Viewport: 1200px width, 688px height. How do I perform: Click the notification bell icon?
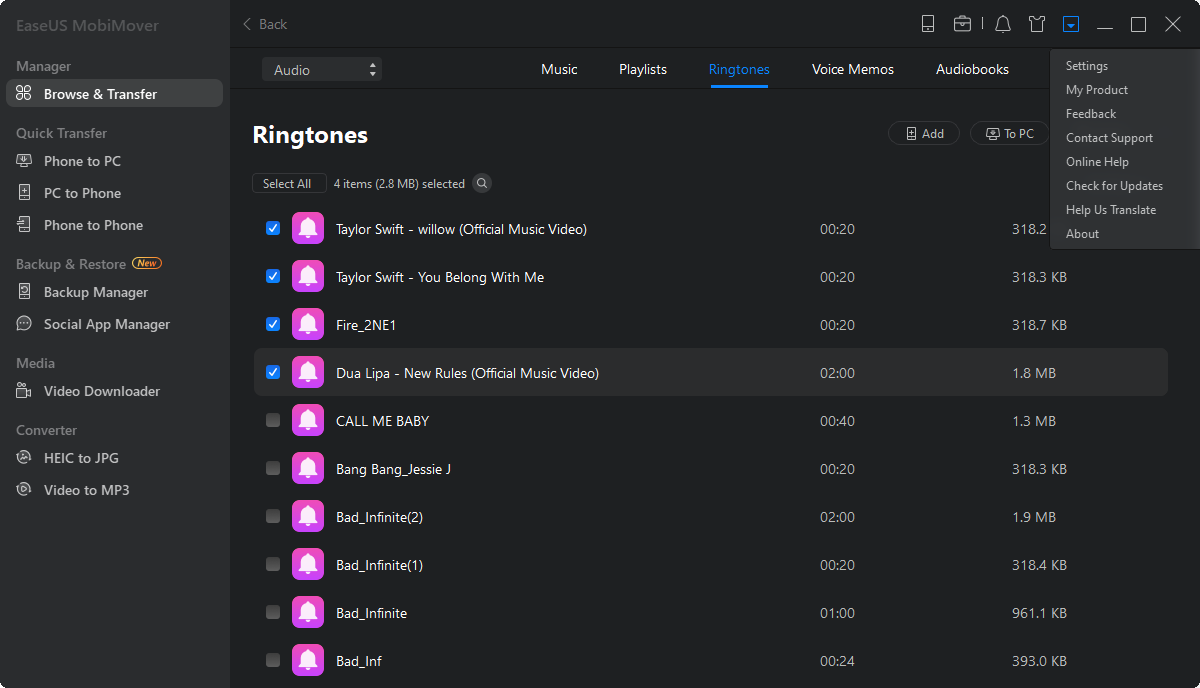tap(1002, 23)
